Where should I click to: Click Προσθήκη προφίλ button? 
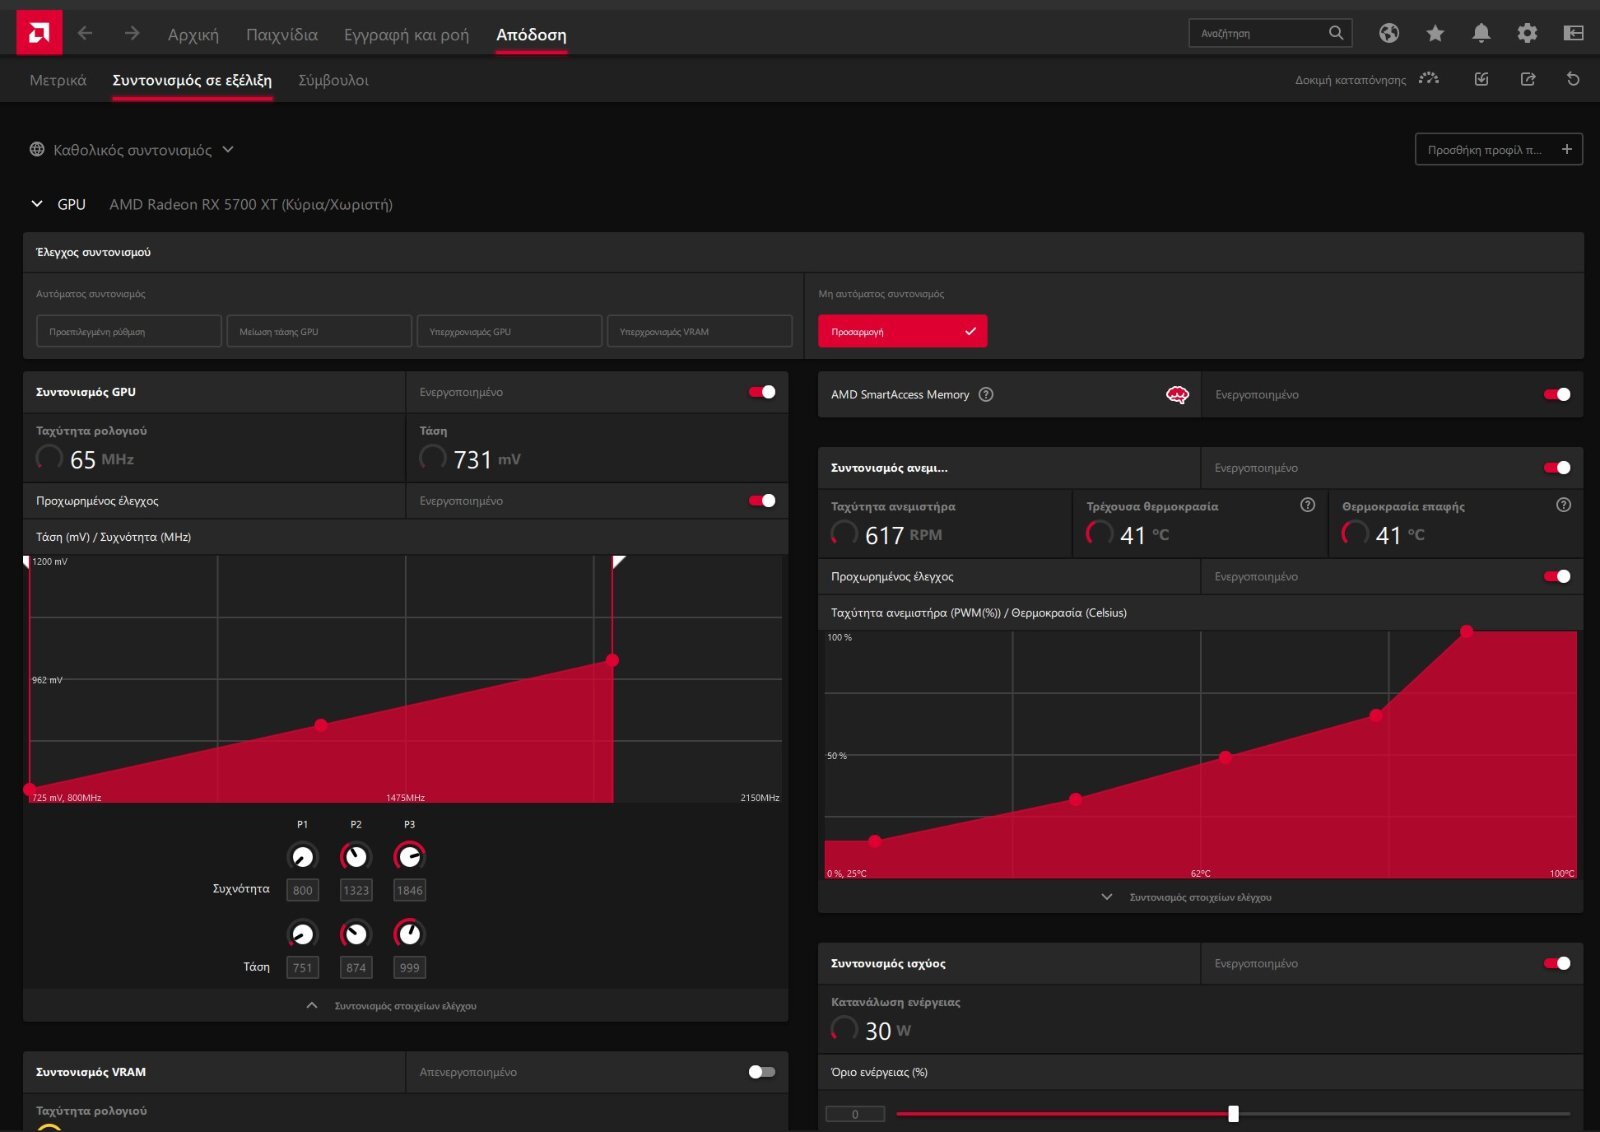tap(1499, 149)
